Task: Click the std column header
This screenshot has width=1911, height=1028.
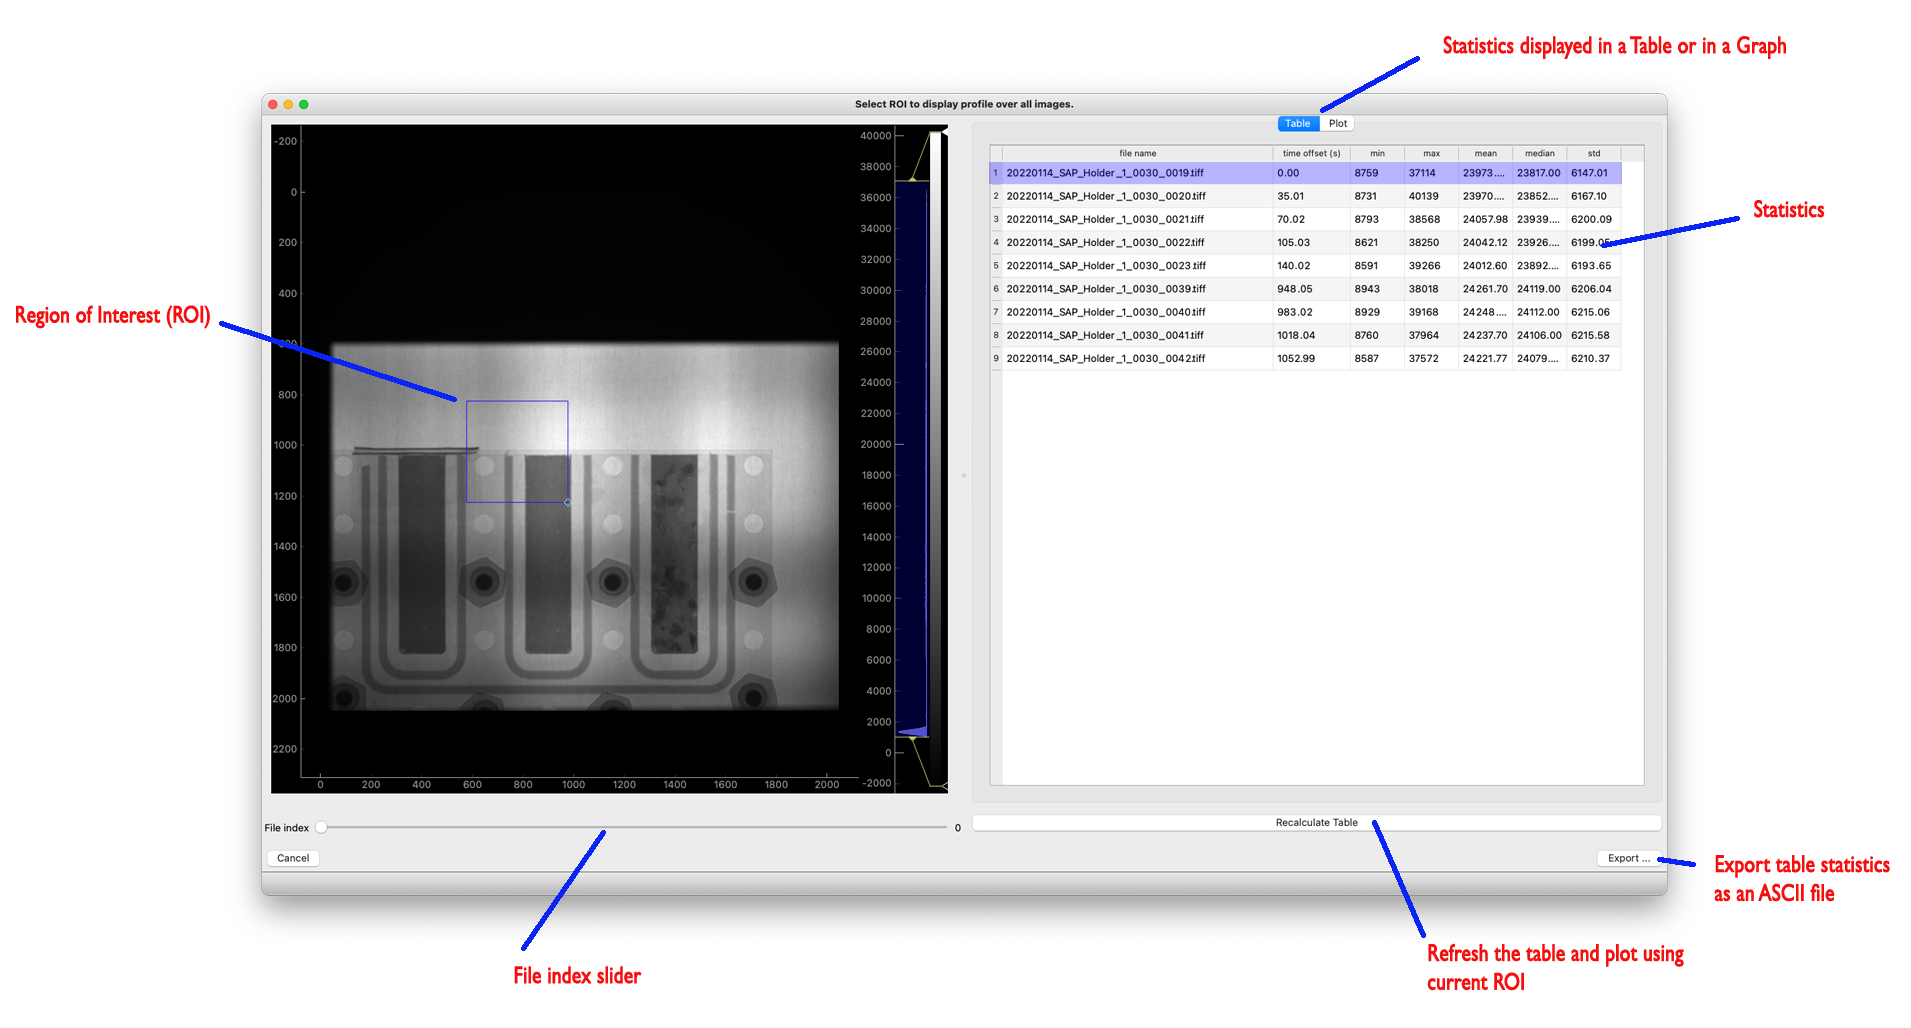Action: coord(1594,154)
